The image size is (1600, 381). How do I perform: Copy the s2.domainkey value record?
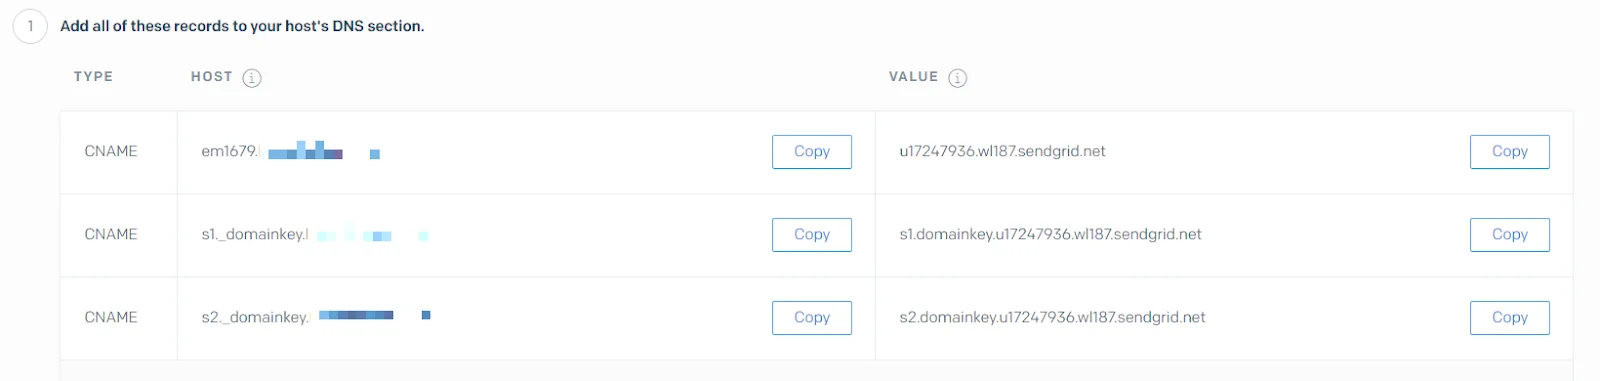[1510, 318]
